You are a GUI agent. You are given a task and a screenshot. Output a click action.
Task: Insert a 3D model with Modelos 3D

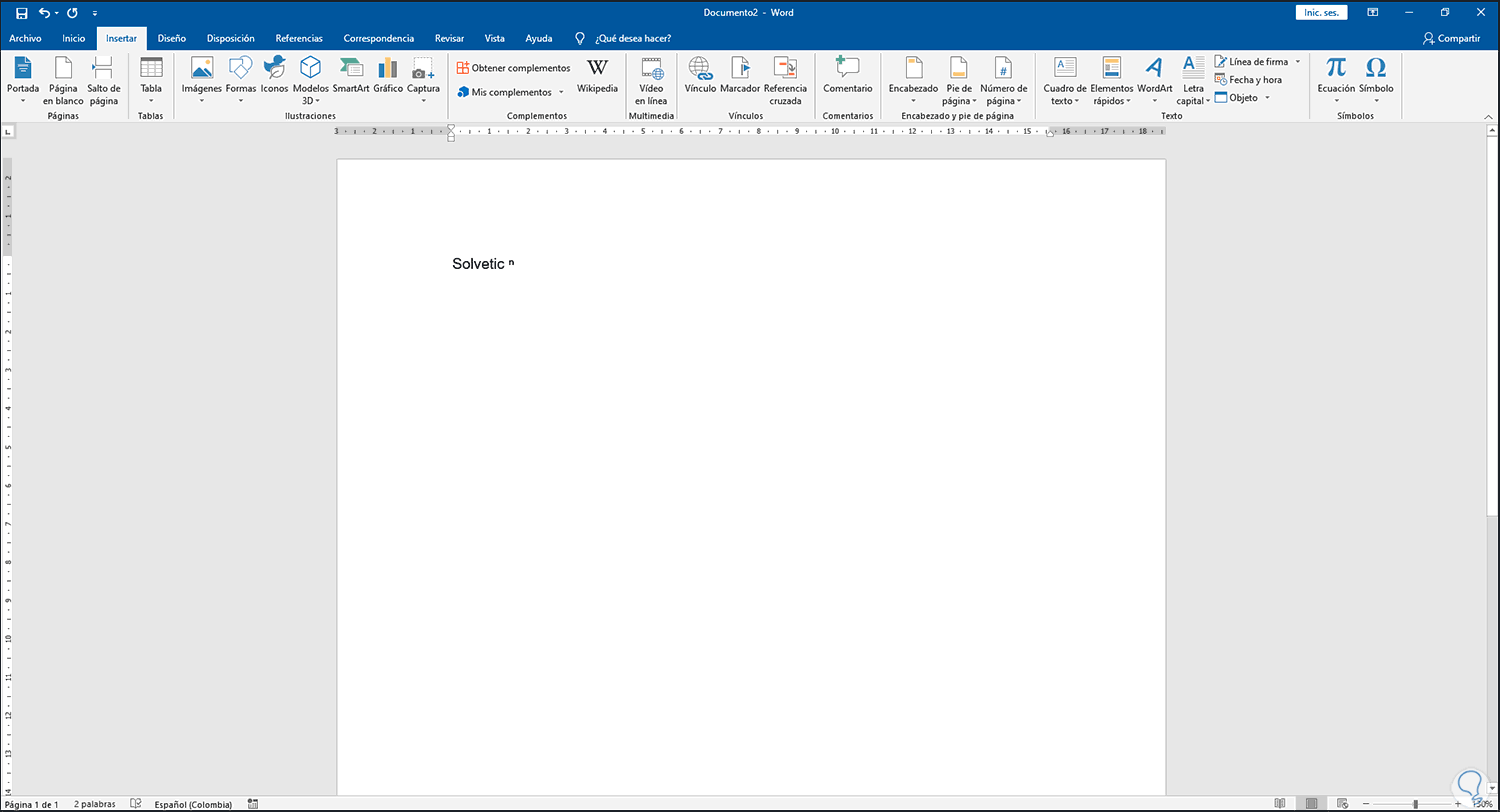tap(310, 80)
